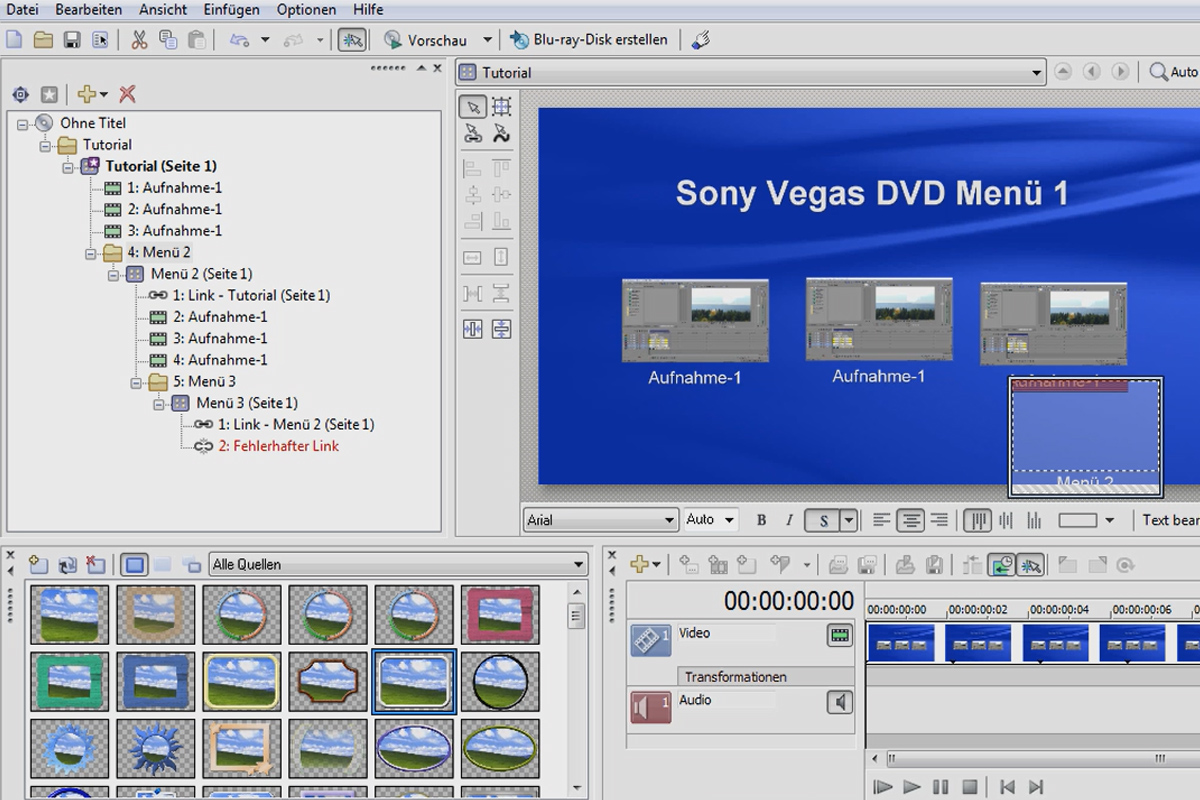Align text left
The image size is (1200, 800).
pos(881,520)
